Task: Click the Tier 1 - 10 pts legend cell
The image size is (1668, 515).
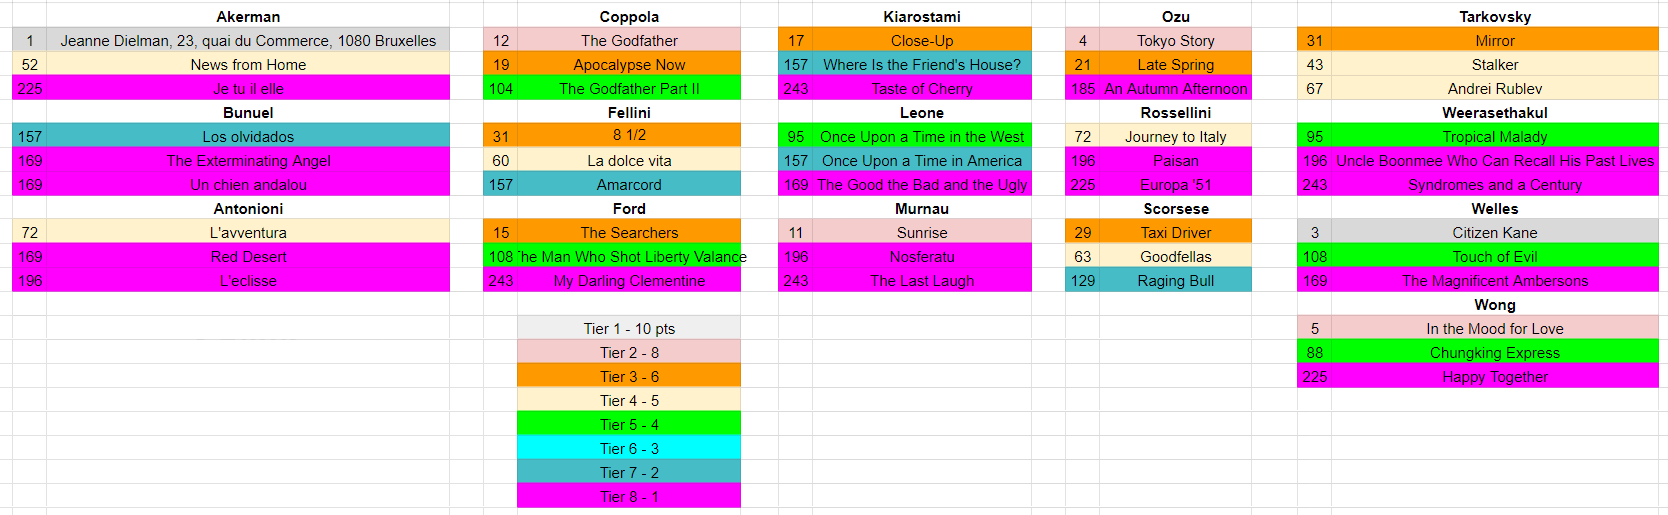Action: click(629, 329)
